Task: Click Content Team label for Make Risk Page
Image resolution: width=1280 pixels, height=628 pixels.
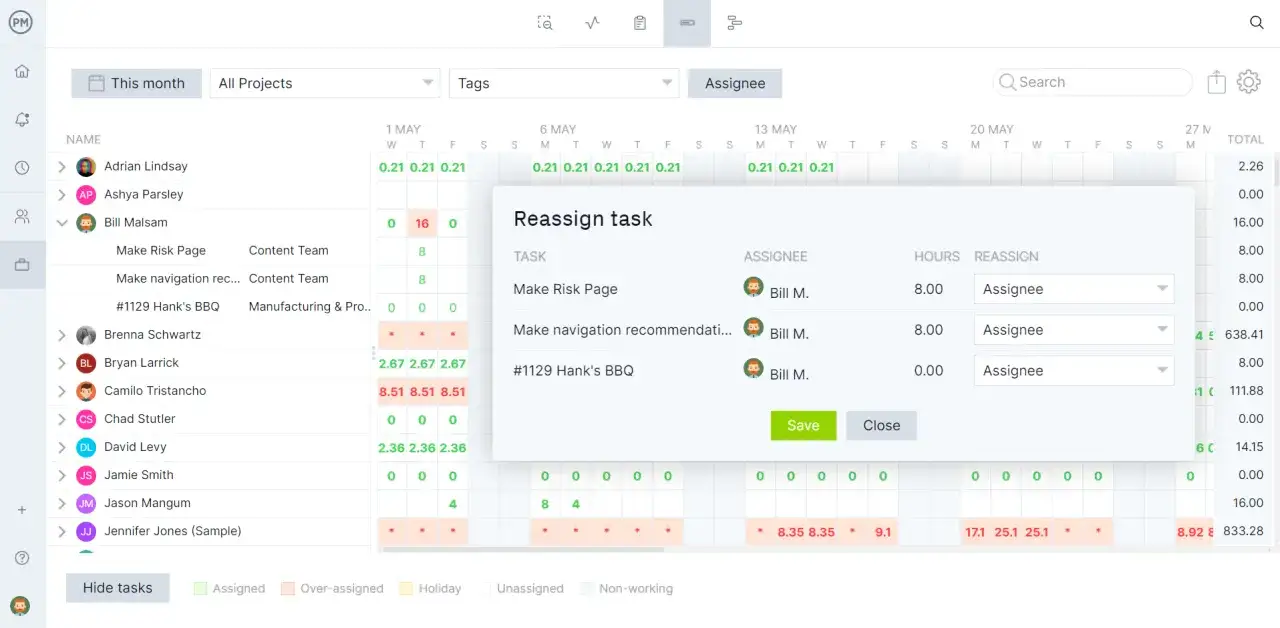Action: 288,251
